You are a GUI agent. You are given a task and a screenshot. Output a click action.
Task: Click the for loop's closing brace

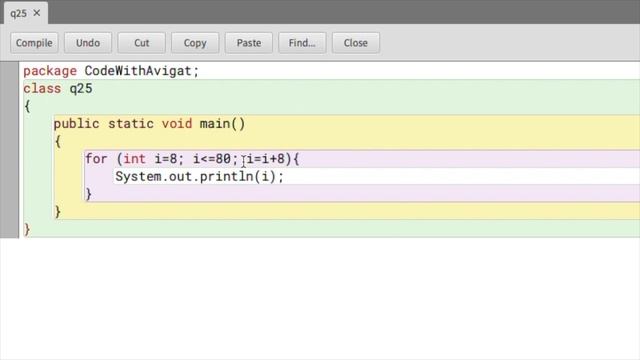click(88, 194)
